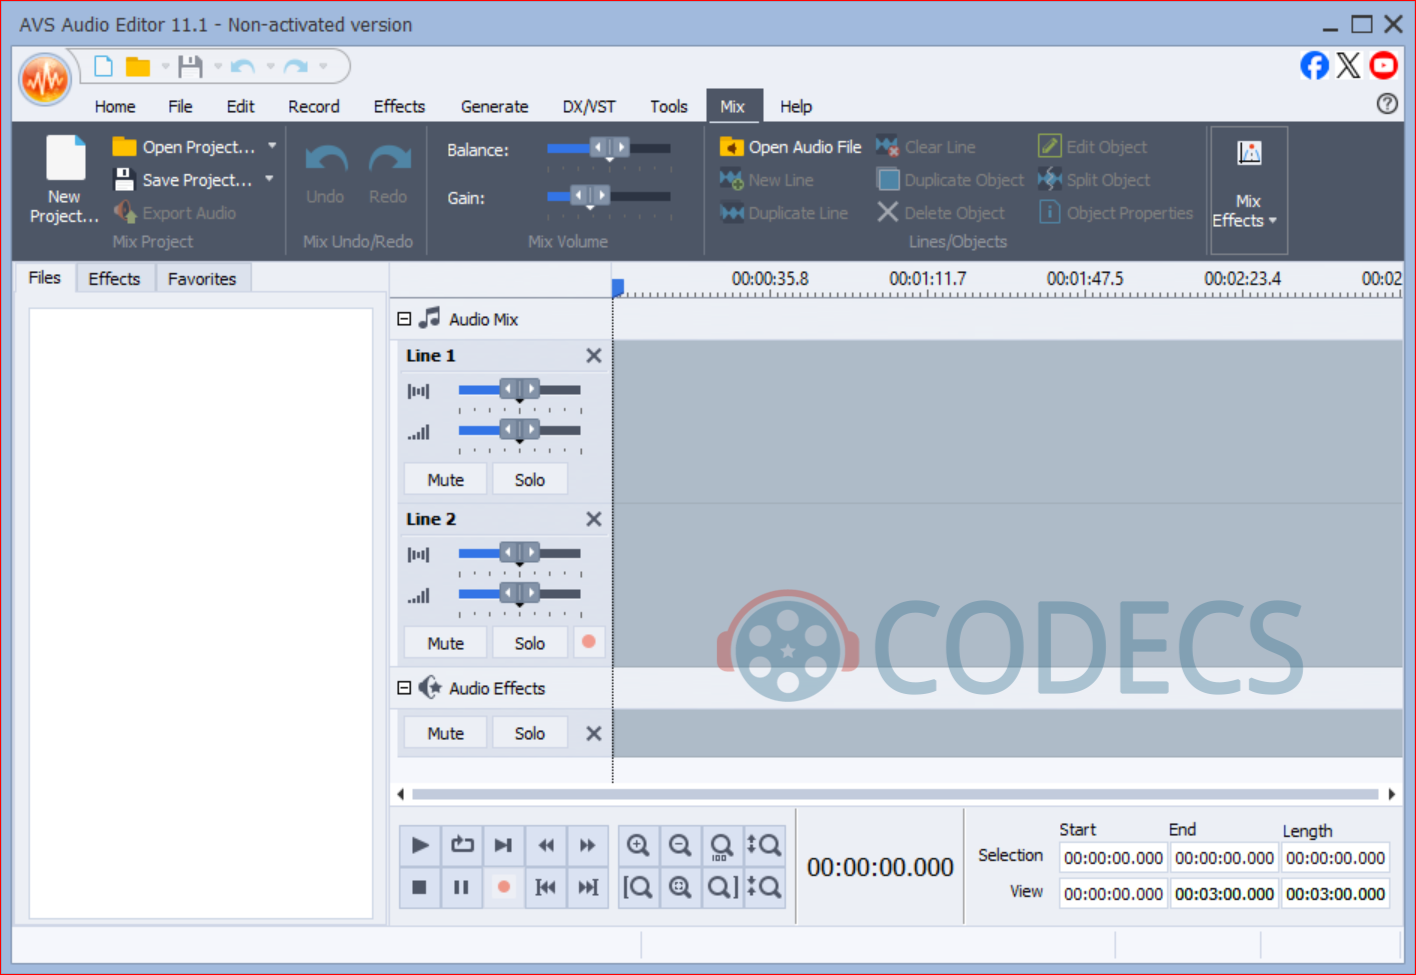Screen dimensions: 1416x975
Task: Solo the Line 2 track
Action: (529, 643)
